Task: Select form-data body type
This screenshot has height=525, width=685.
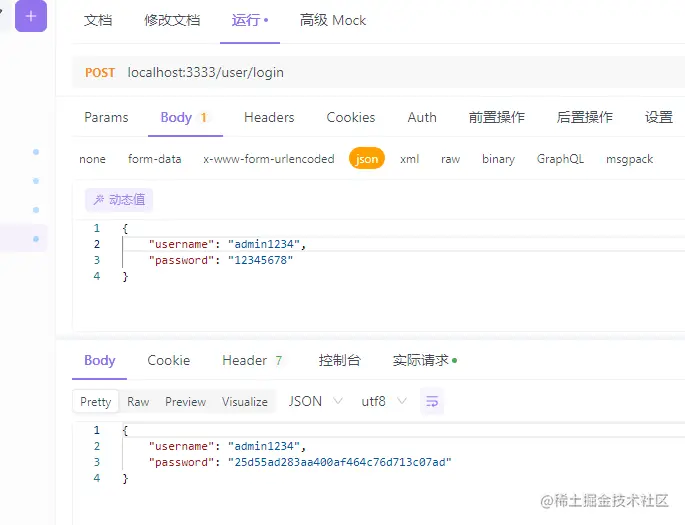Action: click(x=155, y=159)
